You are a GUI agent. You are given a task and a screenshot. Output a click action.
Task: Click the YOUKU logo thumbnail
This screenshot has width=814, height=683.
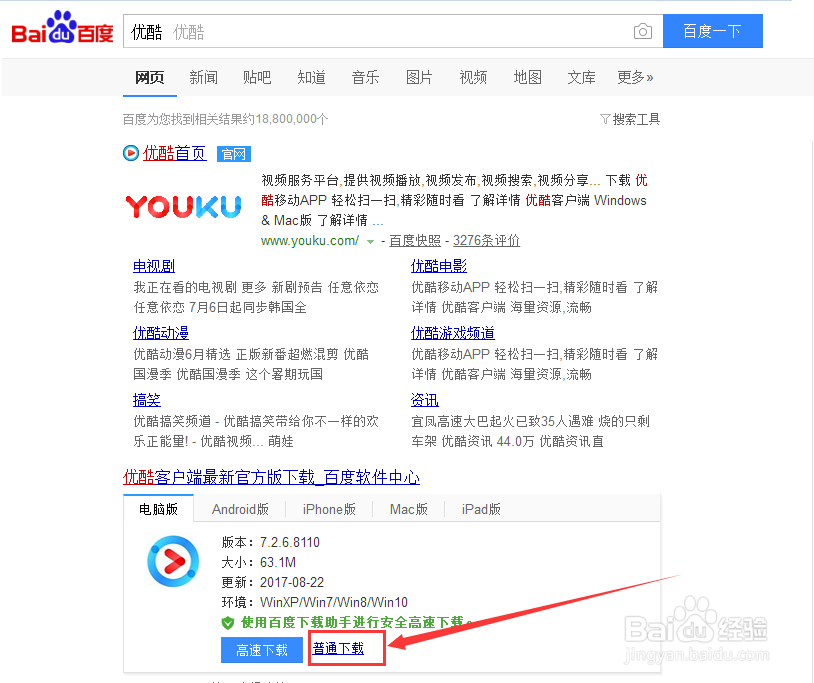[x=184, y=206]
